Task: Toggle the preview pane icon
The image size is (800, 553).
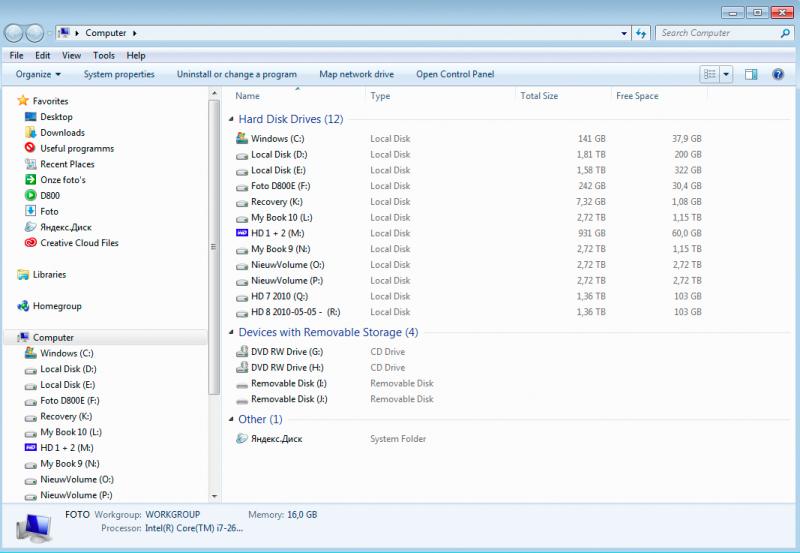Action: coord(751,74)
